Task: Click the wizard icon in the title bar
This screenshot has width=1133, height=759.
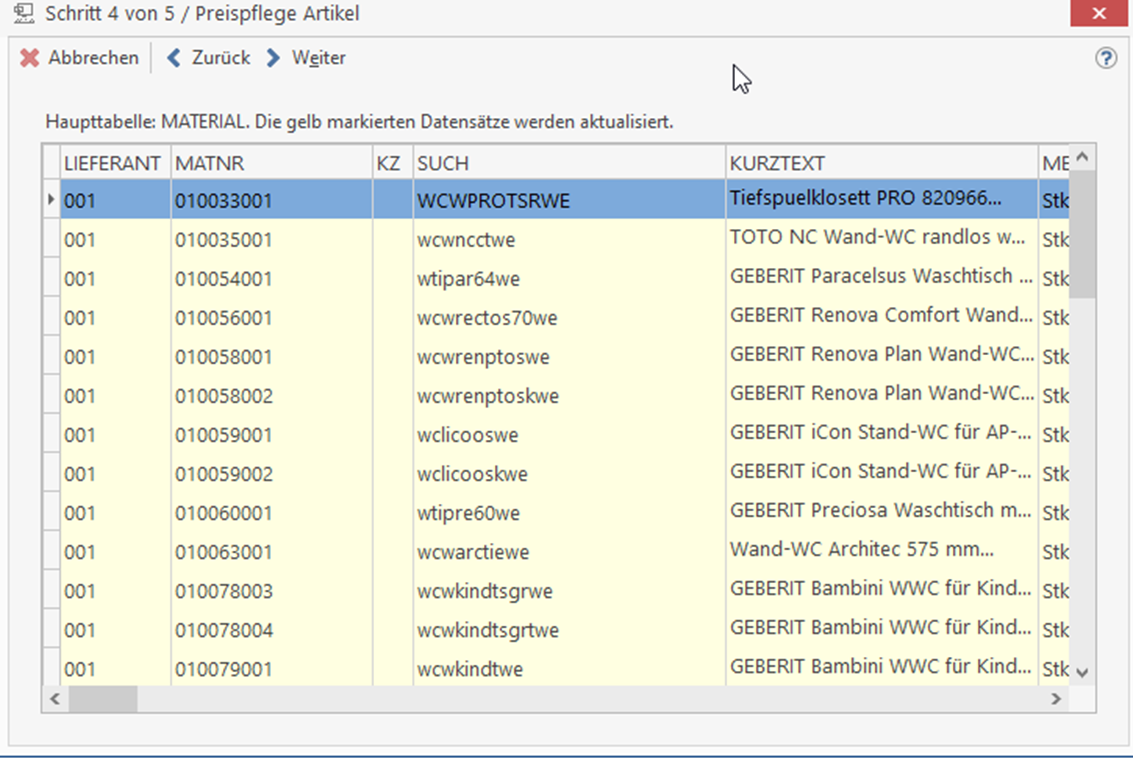Action: [x=21, y=14]
